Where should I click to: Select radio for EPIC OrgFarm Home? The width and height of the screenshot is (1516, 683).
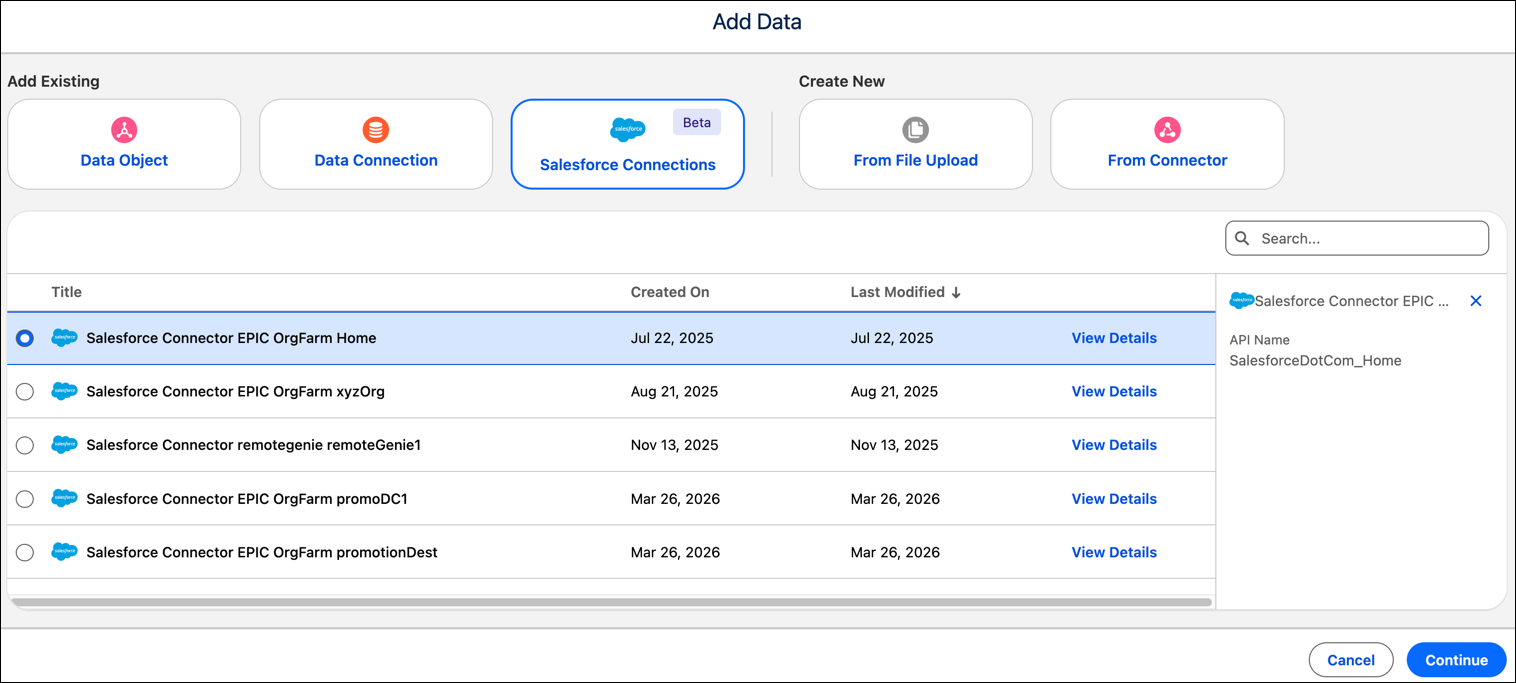[x=25, y=338]
